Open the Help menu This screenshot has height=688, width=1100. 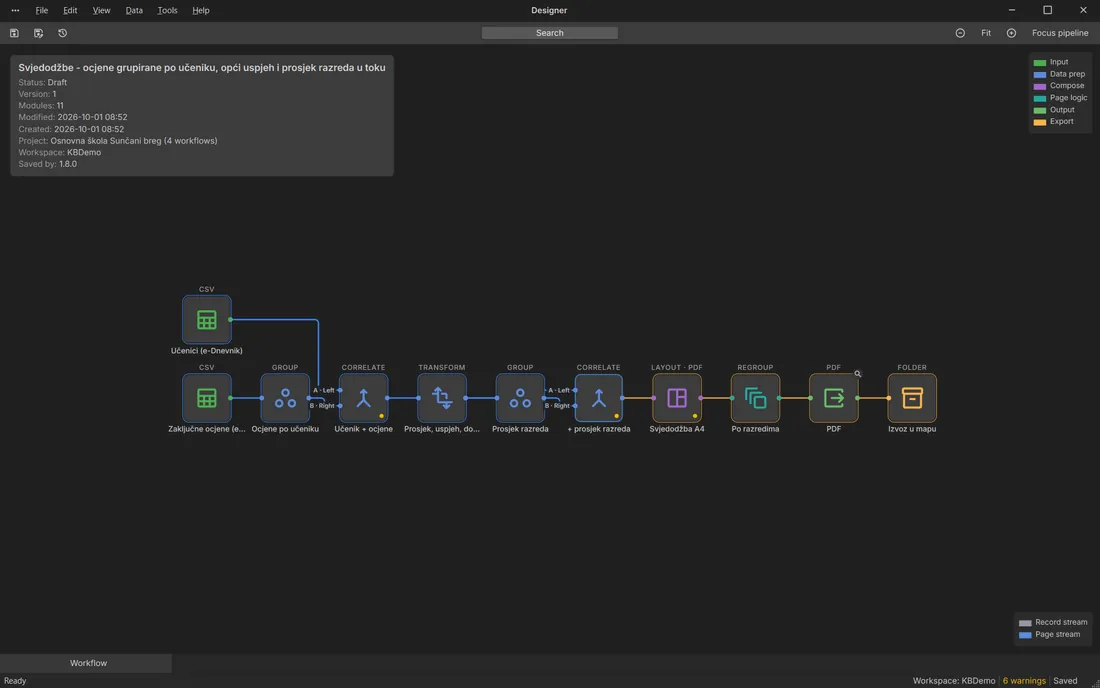(201, 11)
